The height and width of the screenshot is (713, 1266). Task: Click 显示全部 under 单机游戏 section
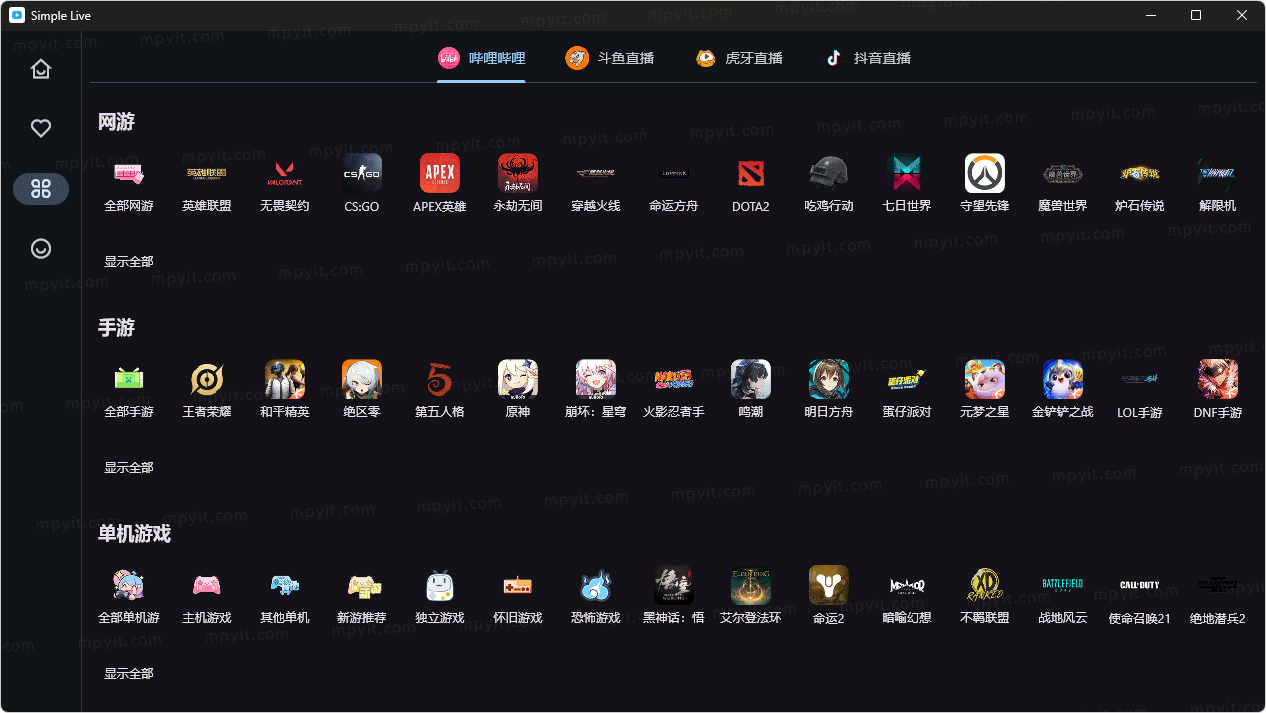pyautogui.click(x=129, y=673)
